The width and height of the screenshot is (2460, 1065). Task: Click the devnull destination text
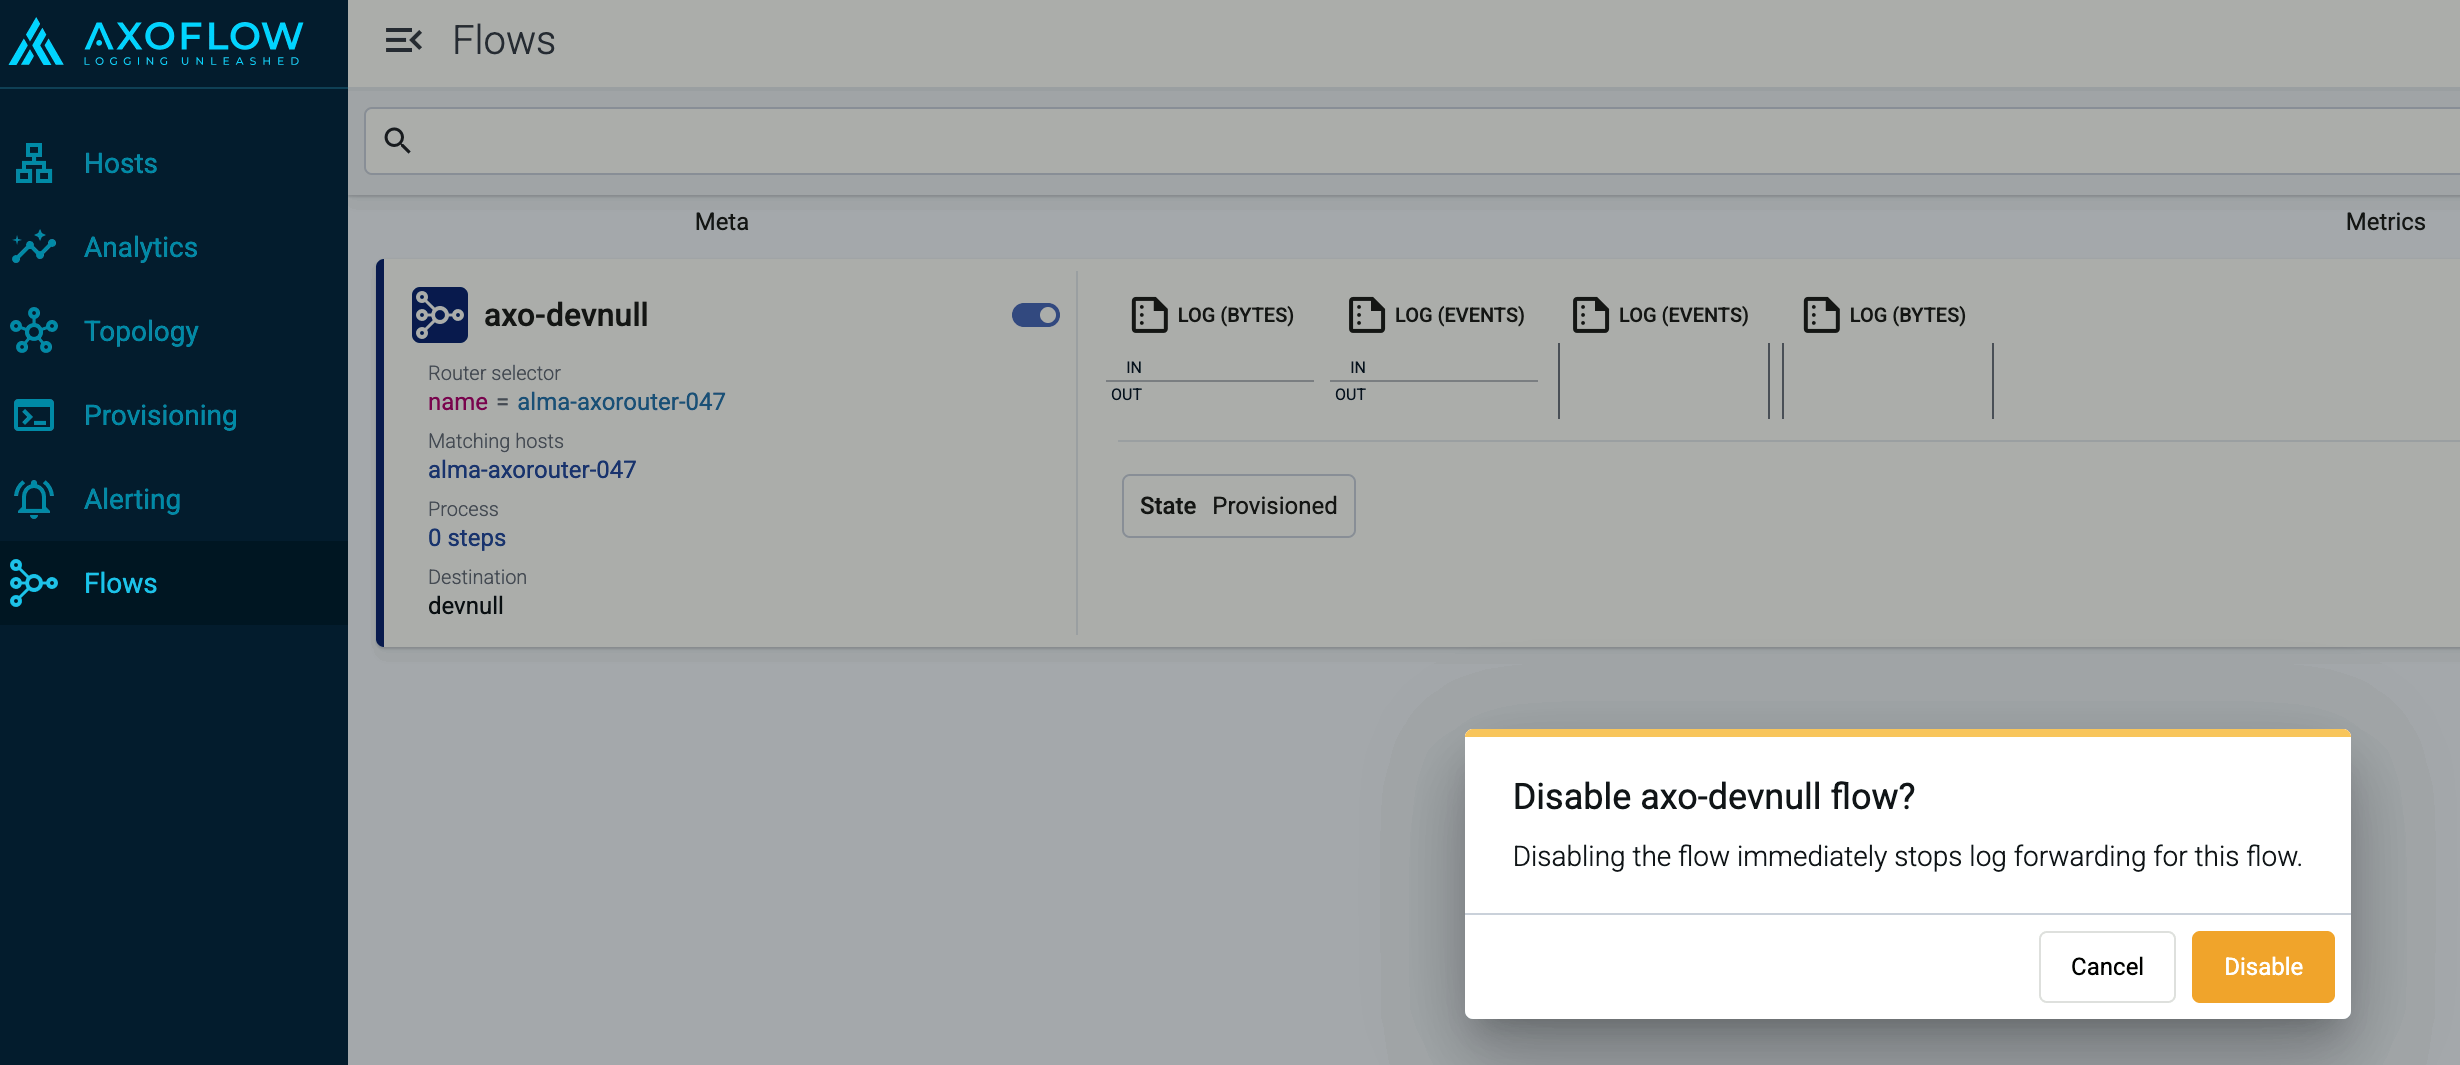tap(466, 606)
